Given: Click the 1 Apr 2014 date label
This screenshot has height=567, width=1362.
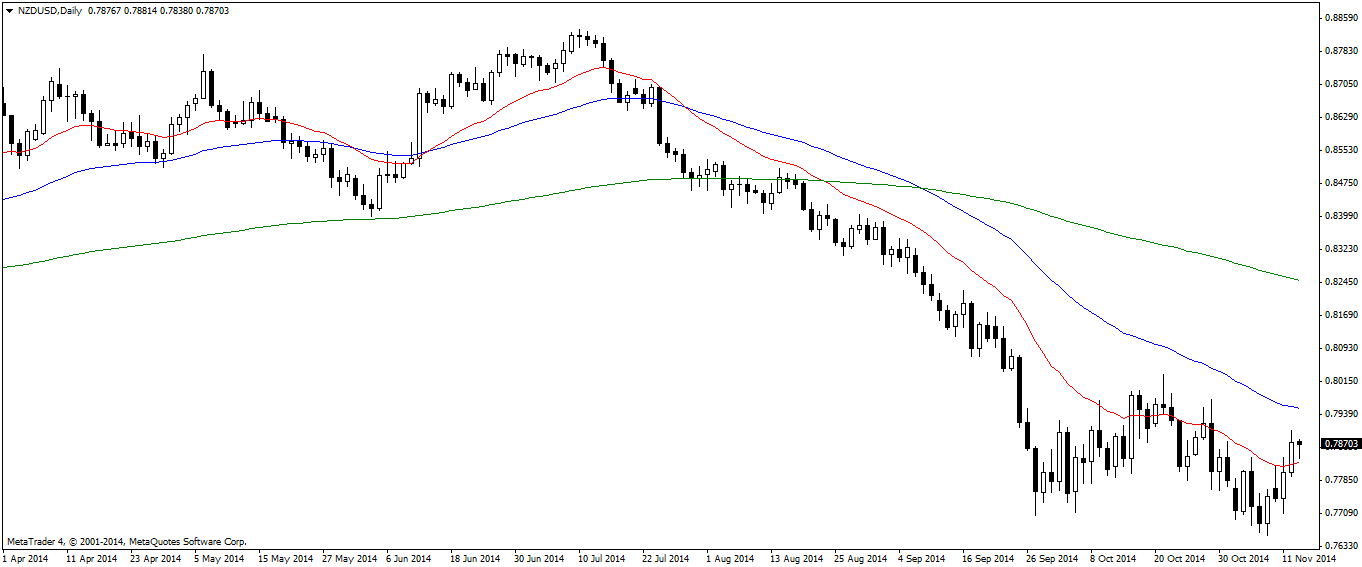Looking at the screenshot, I should 27,558.
